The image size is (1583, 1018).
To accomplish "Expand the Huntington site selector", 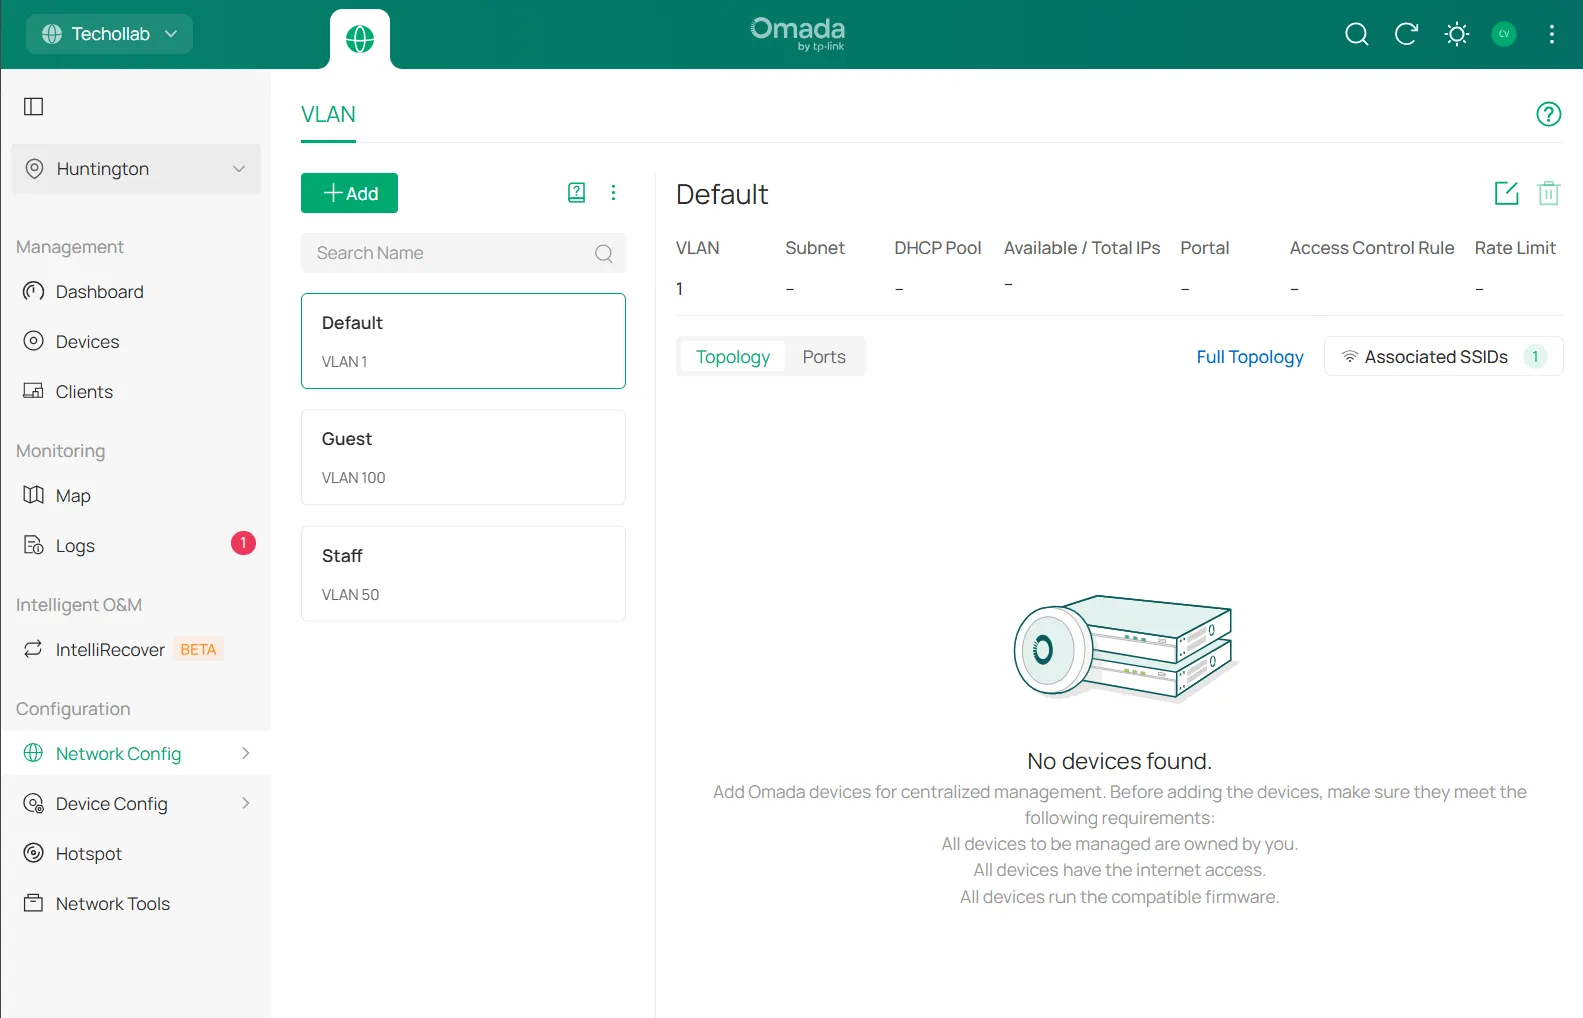I will click(x=136, y=169).
